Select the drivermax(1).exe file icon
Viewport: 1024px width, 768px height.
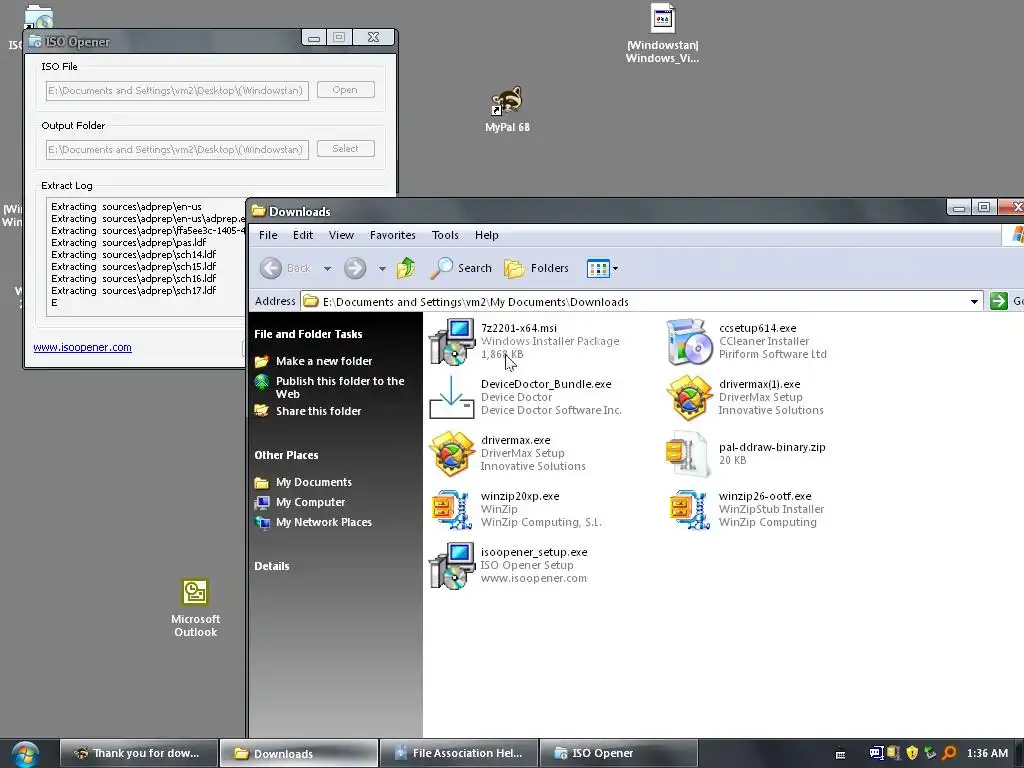(x=690, y=397)
